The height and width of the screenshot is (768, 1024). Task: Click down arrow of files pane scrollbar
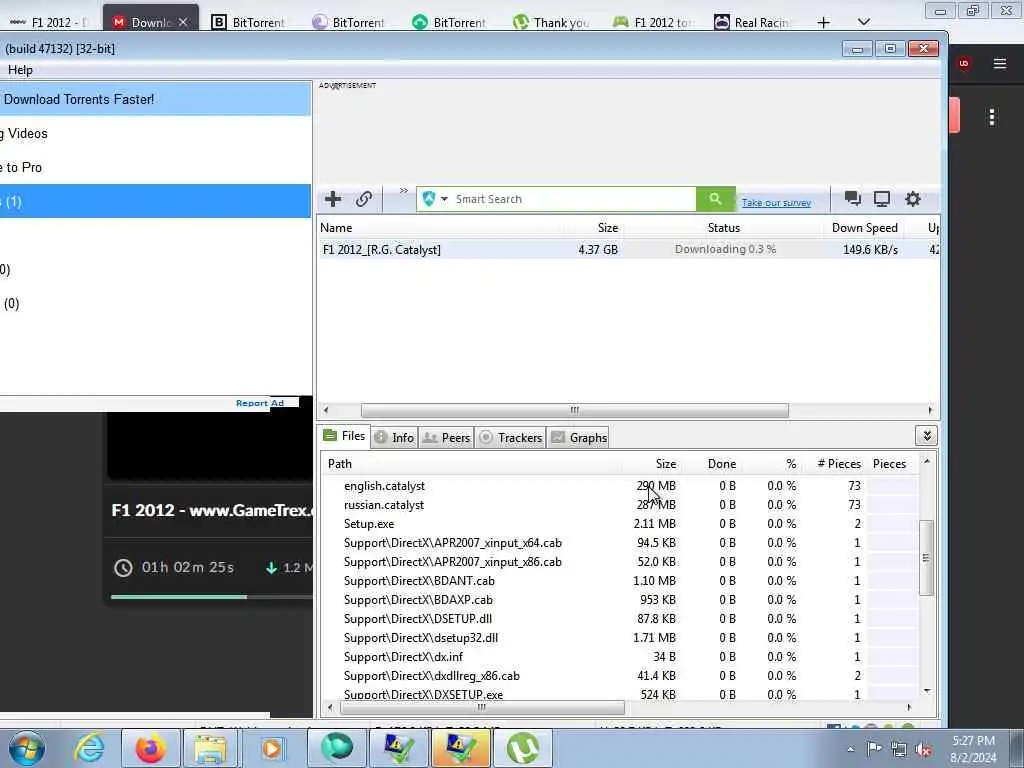pyautogui.click(x=927, y=690)
